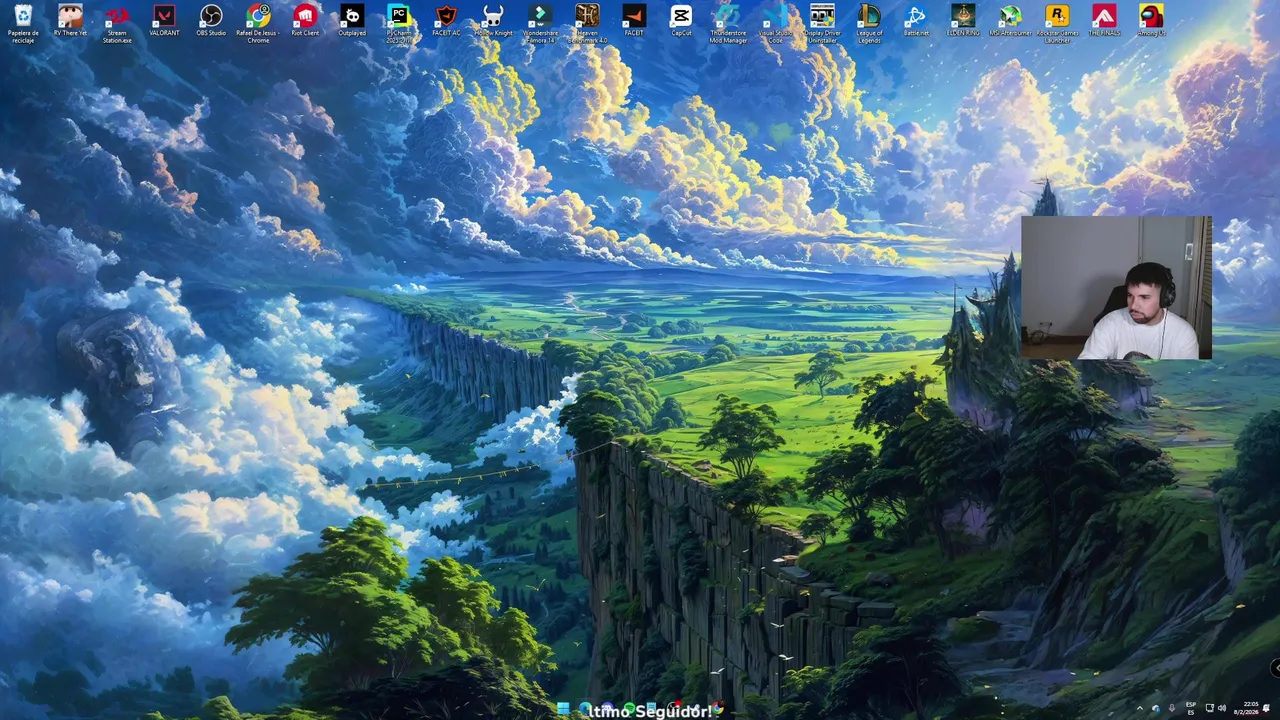This screenshot has height=720, width=1280.
Task: Select the Riot Client desktop icon
Action: [x=305, y=21]
